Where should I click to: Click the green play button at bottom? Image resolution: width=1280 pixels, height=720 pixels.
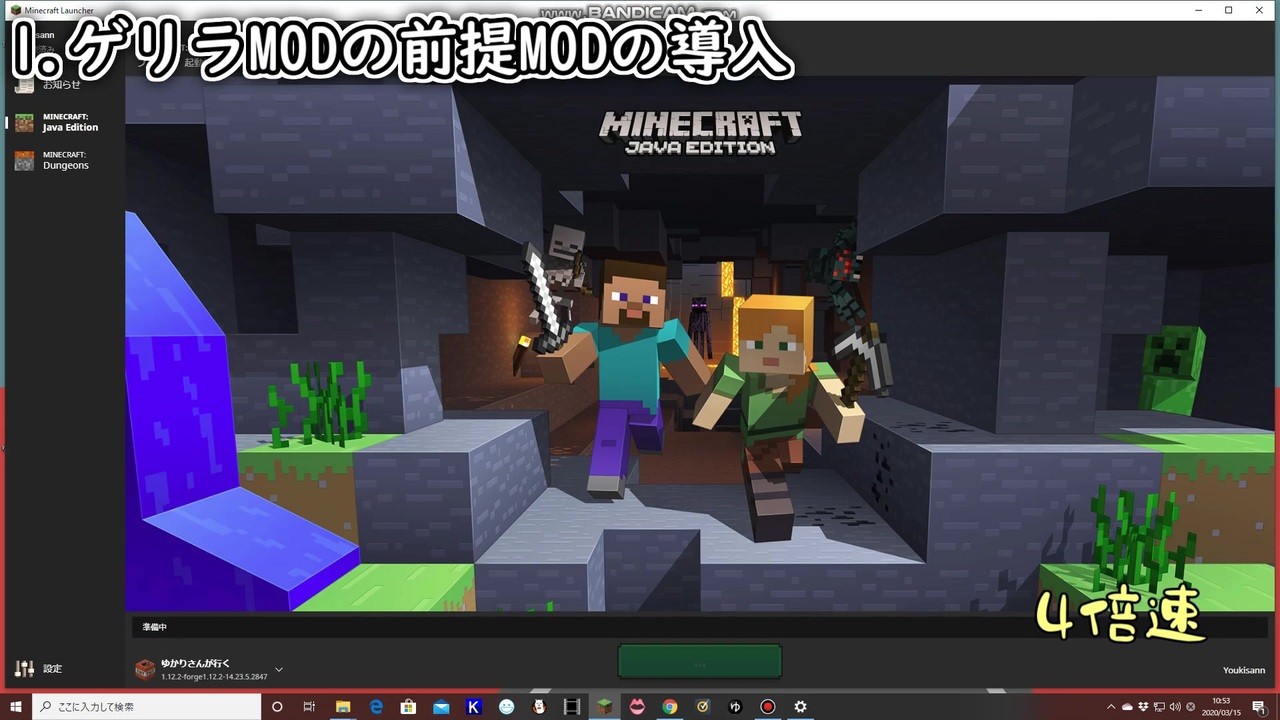click(x=699, y=661)
